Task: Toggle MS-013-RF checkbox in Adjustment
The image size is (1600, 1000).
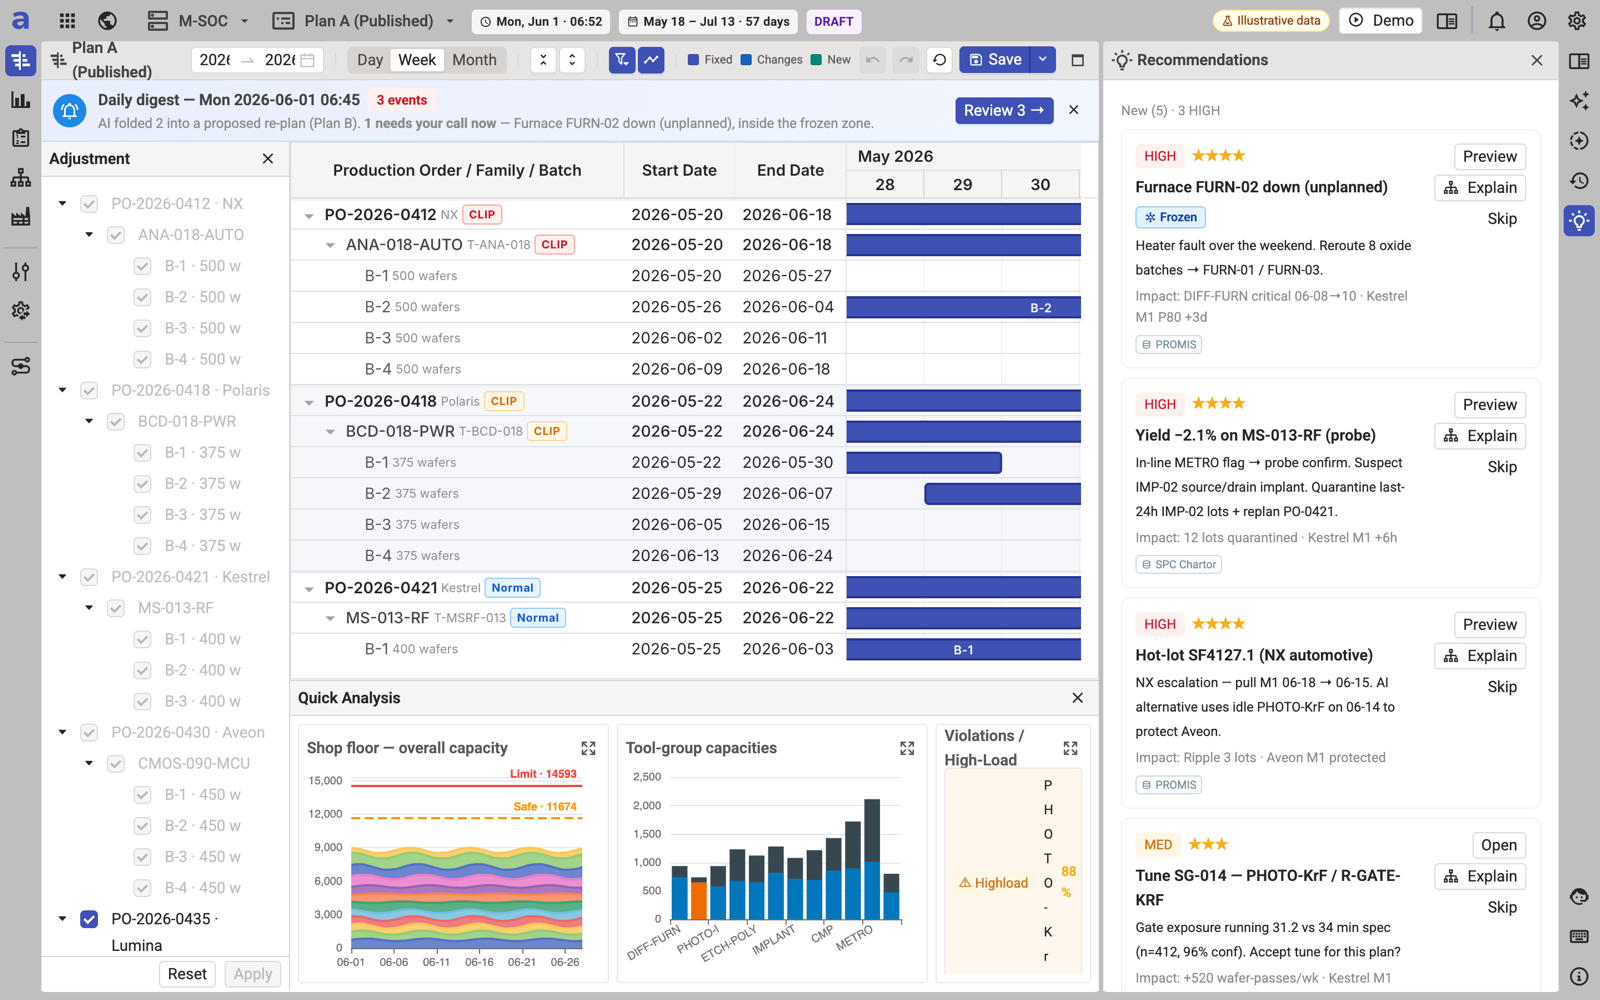Action: pos(116,608)
